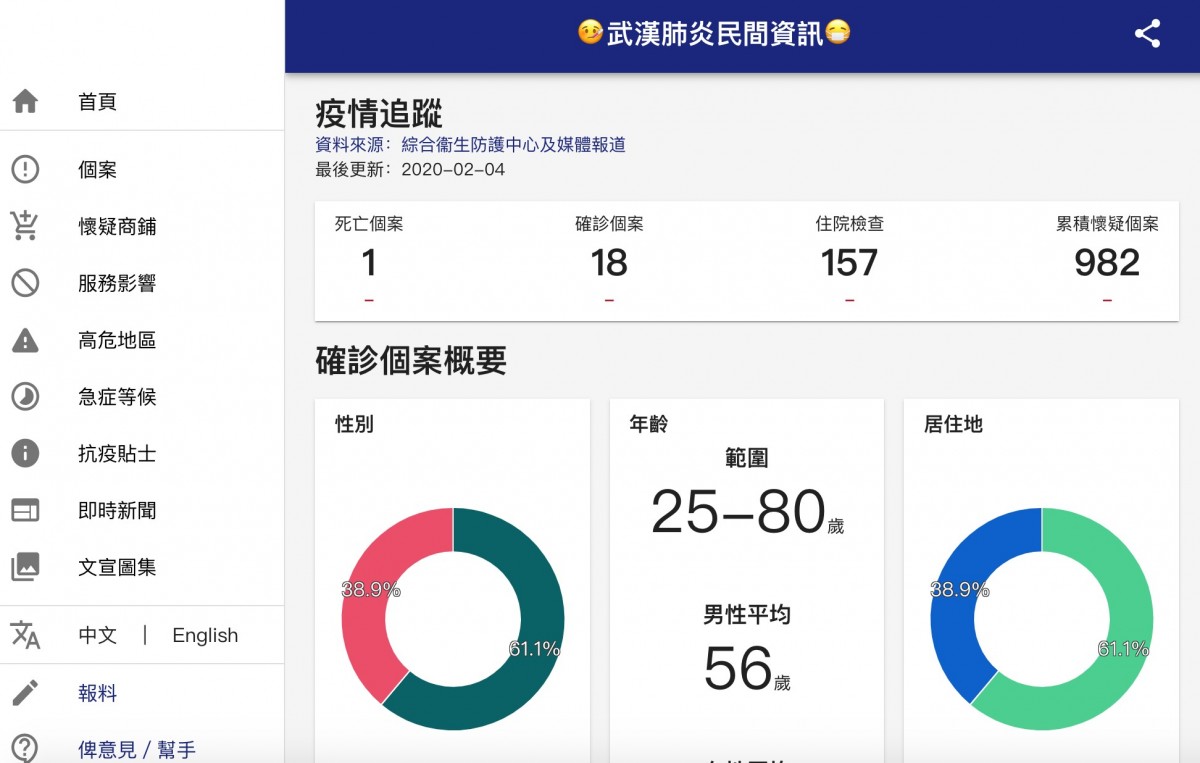This screenshot has width=1200, height=763.
Task: Switch language to English
Action: coord(205,635)
